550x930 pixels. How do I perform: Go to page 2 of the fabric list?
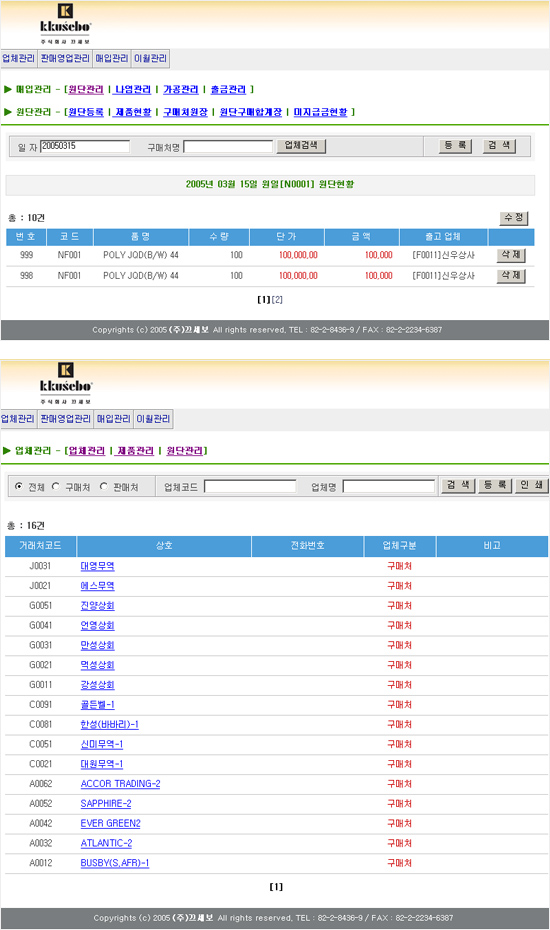click(x=277, y=300)
